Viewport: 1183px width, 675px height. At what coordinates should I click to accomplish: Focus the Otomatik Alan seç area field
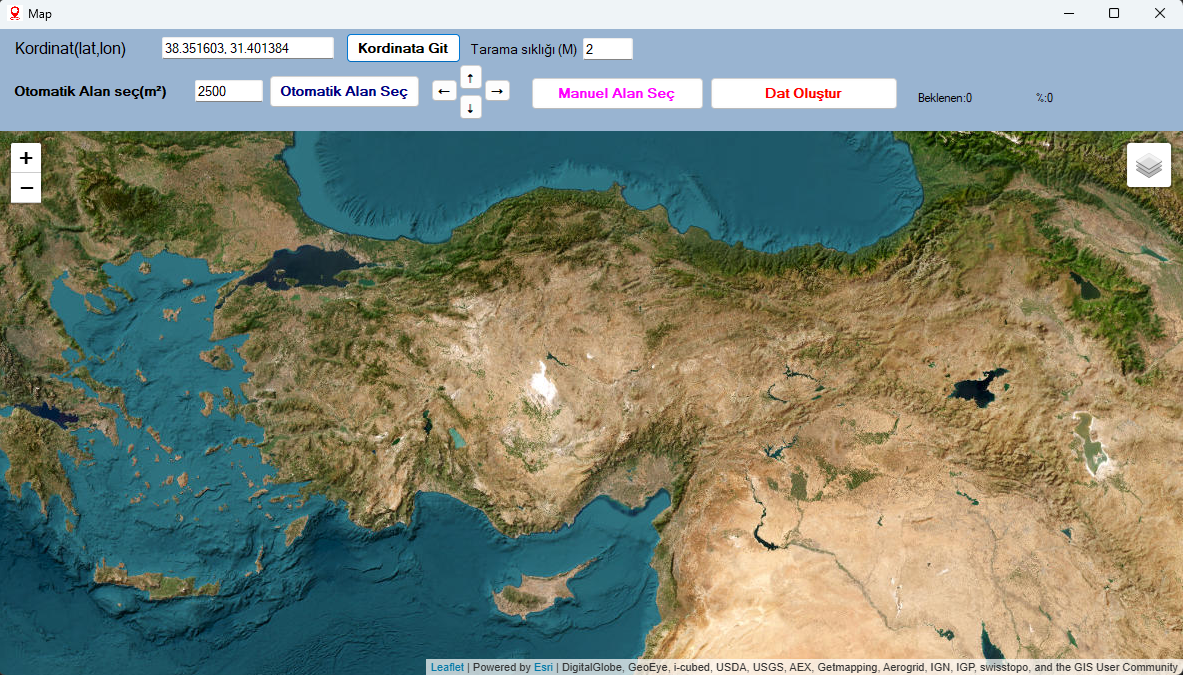click(228, 91)
